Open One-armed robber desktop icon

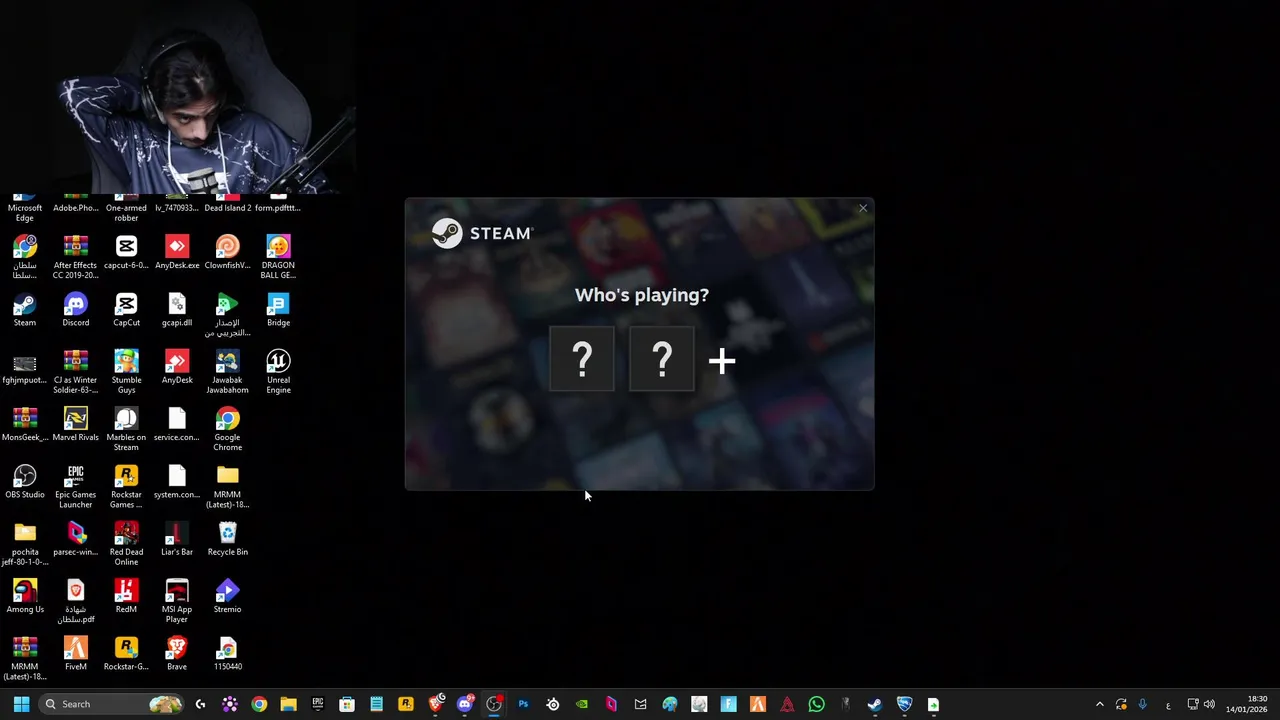[x=126, y=207]
